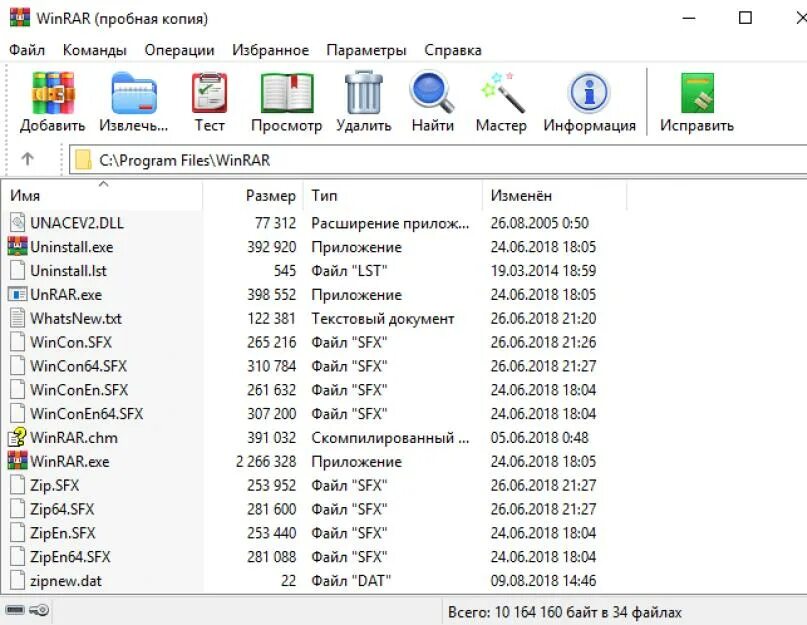Select the WinRAR.exe application icon
The image size is (807, 625).
[17, 461]
